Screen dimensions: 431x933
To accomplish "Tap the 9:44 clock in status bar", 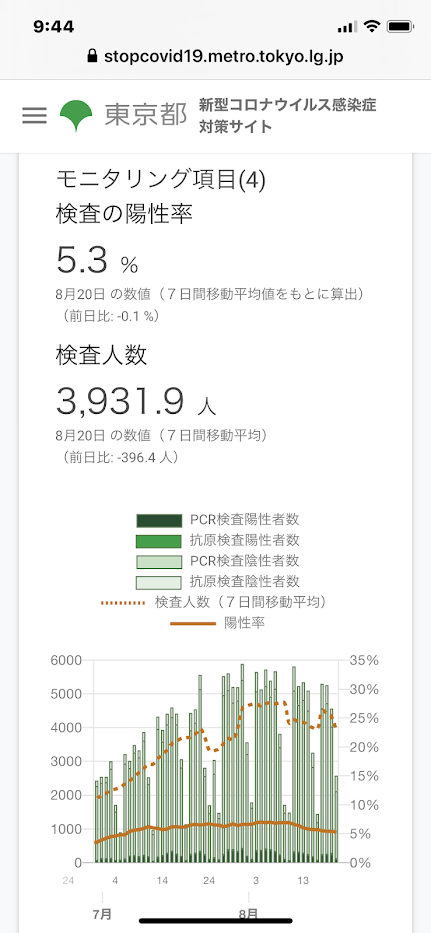I will (54, 26).
